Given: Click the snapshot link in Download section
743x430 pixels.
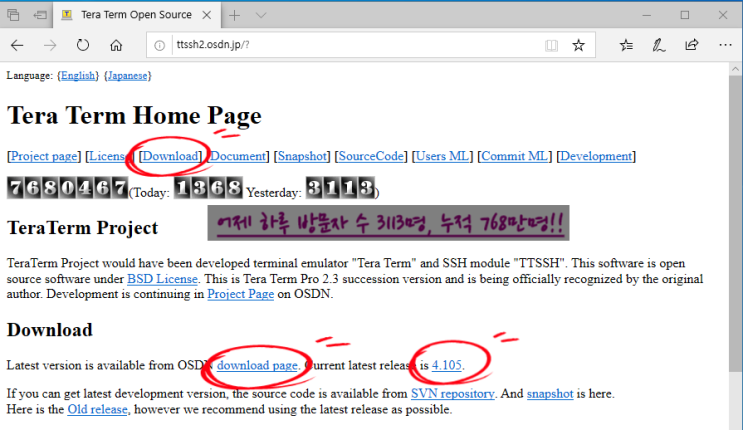Looking at the screenshot, I should coord(550,393).
